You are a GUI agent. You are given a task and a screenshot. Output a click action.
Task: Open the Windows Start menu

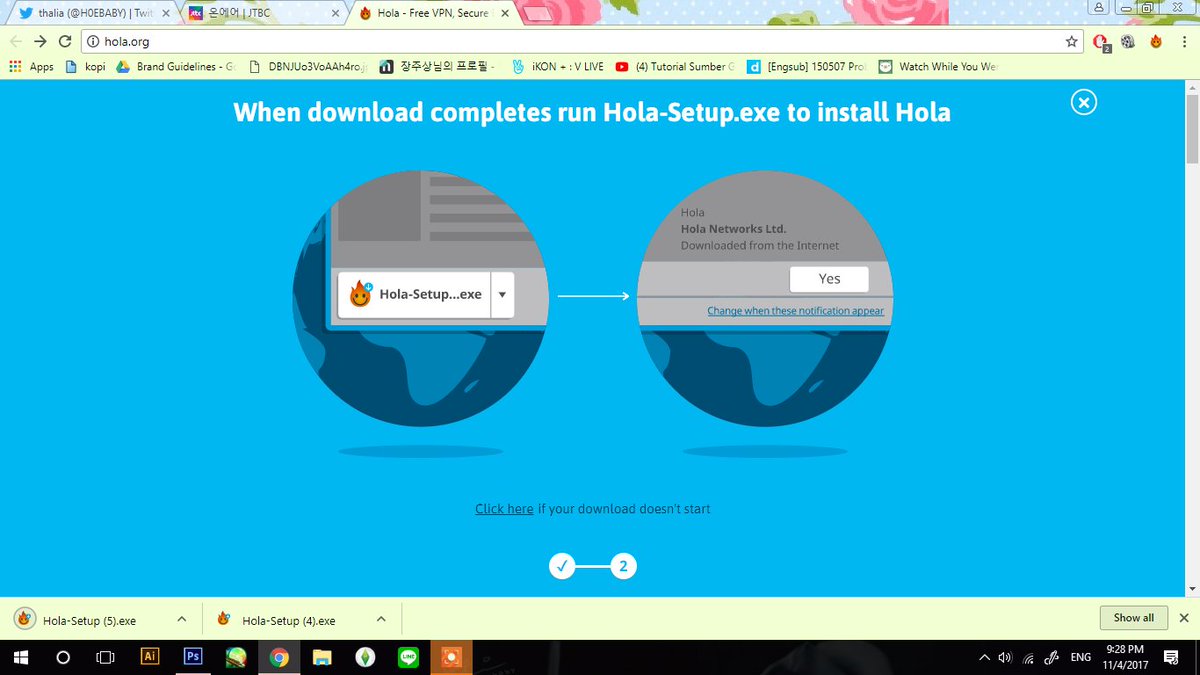pos(21,658)
